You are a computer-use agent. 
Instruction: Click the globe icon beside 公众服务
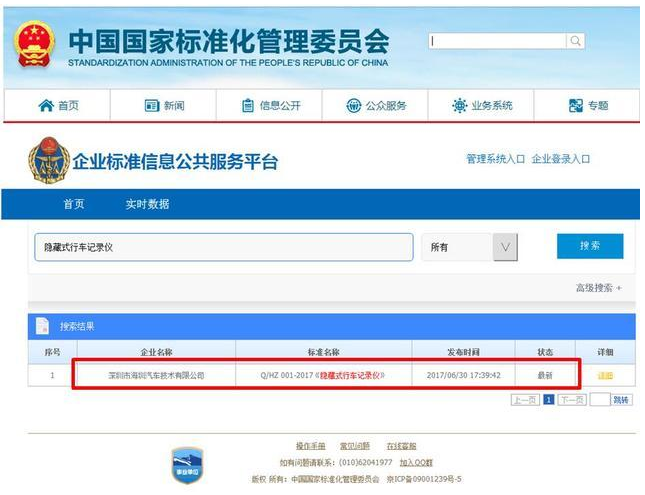[354, 106]
